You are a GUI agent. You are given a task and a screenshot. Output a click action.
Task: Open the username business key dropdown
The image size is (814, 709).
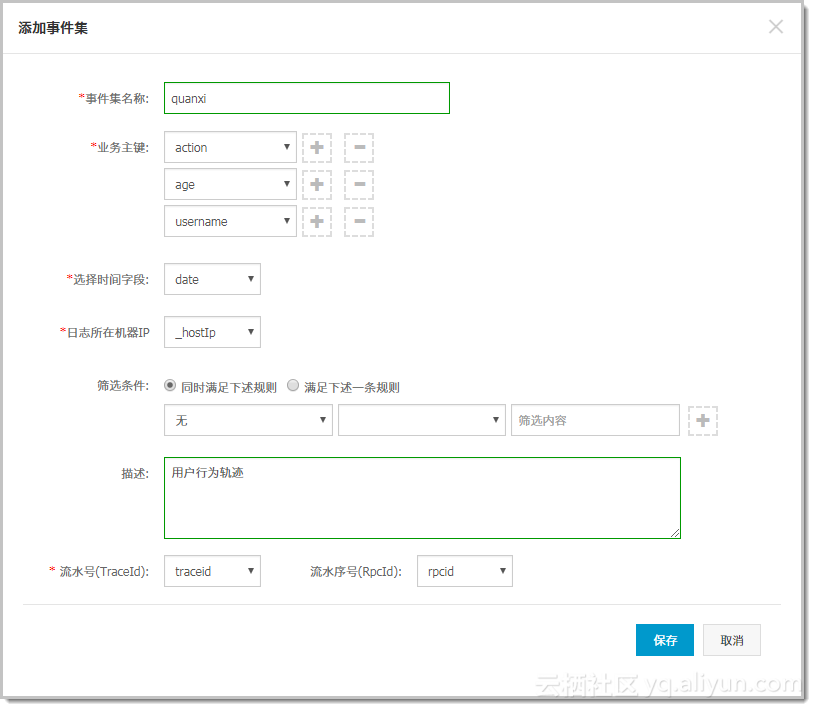(230, 221)
